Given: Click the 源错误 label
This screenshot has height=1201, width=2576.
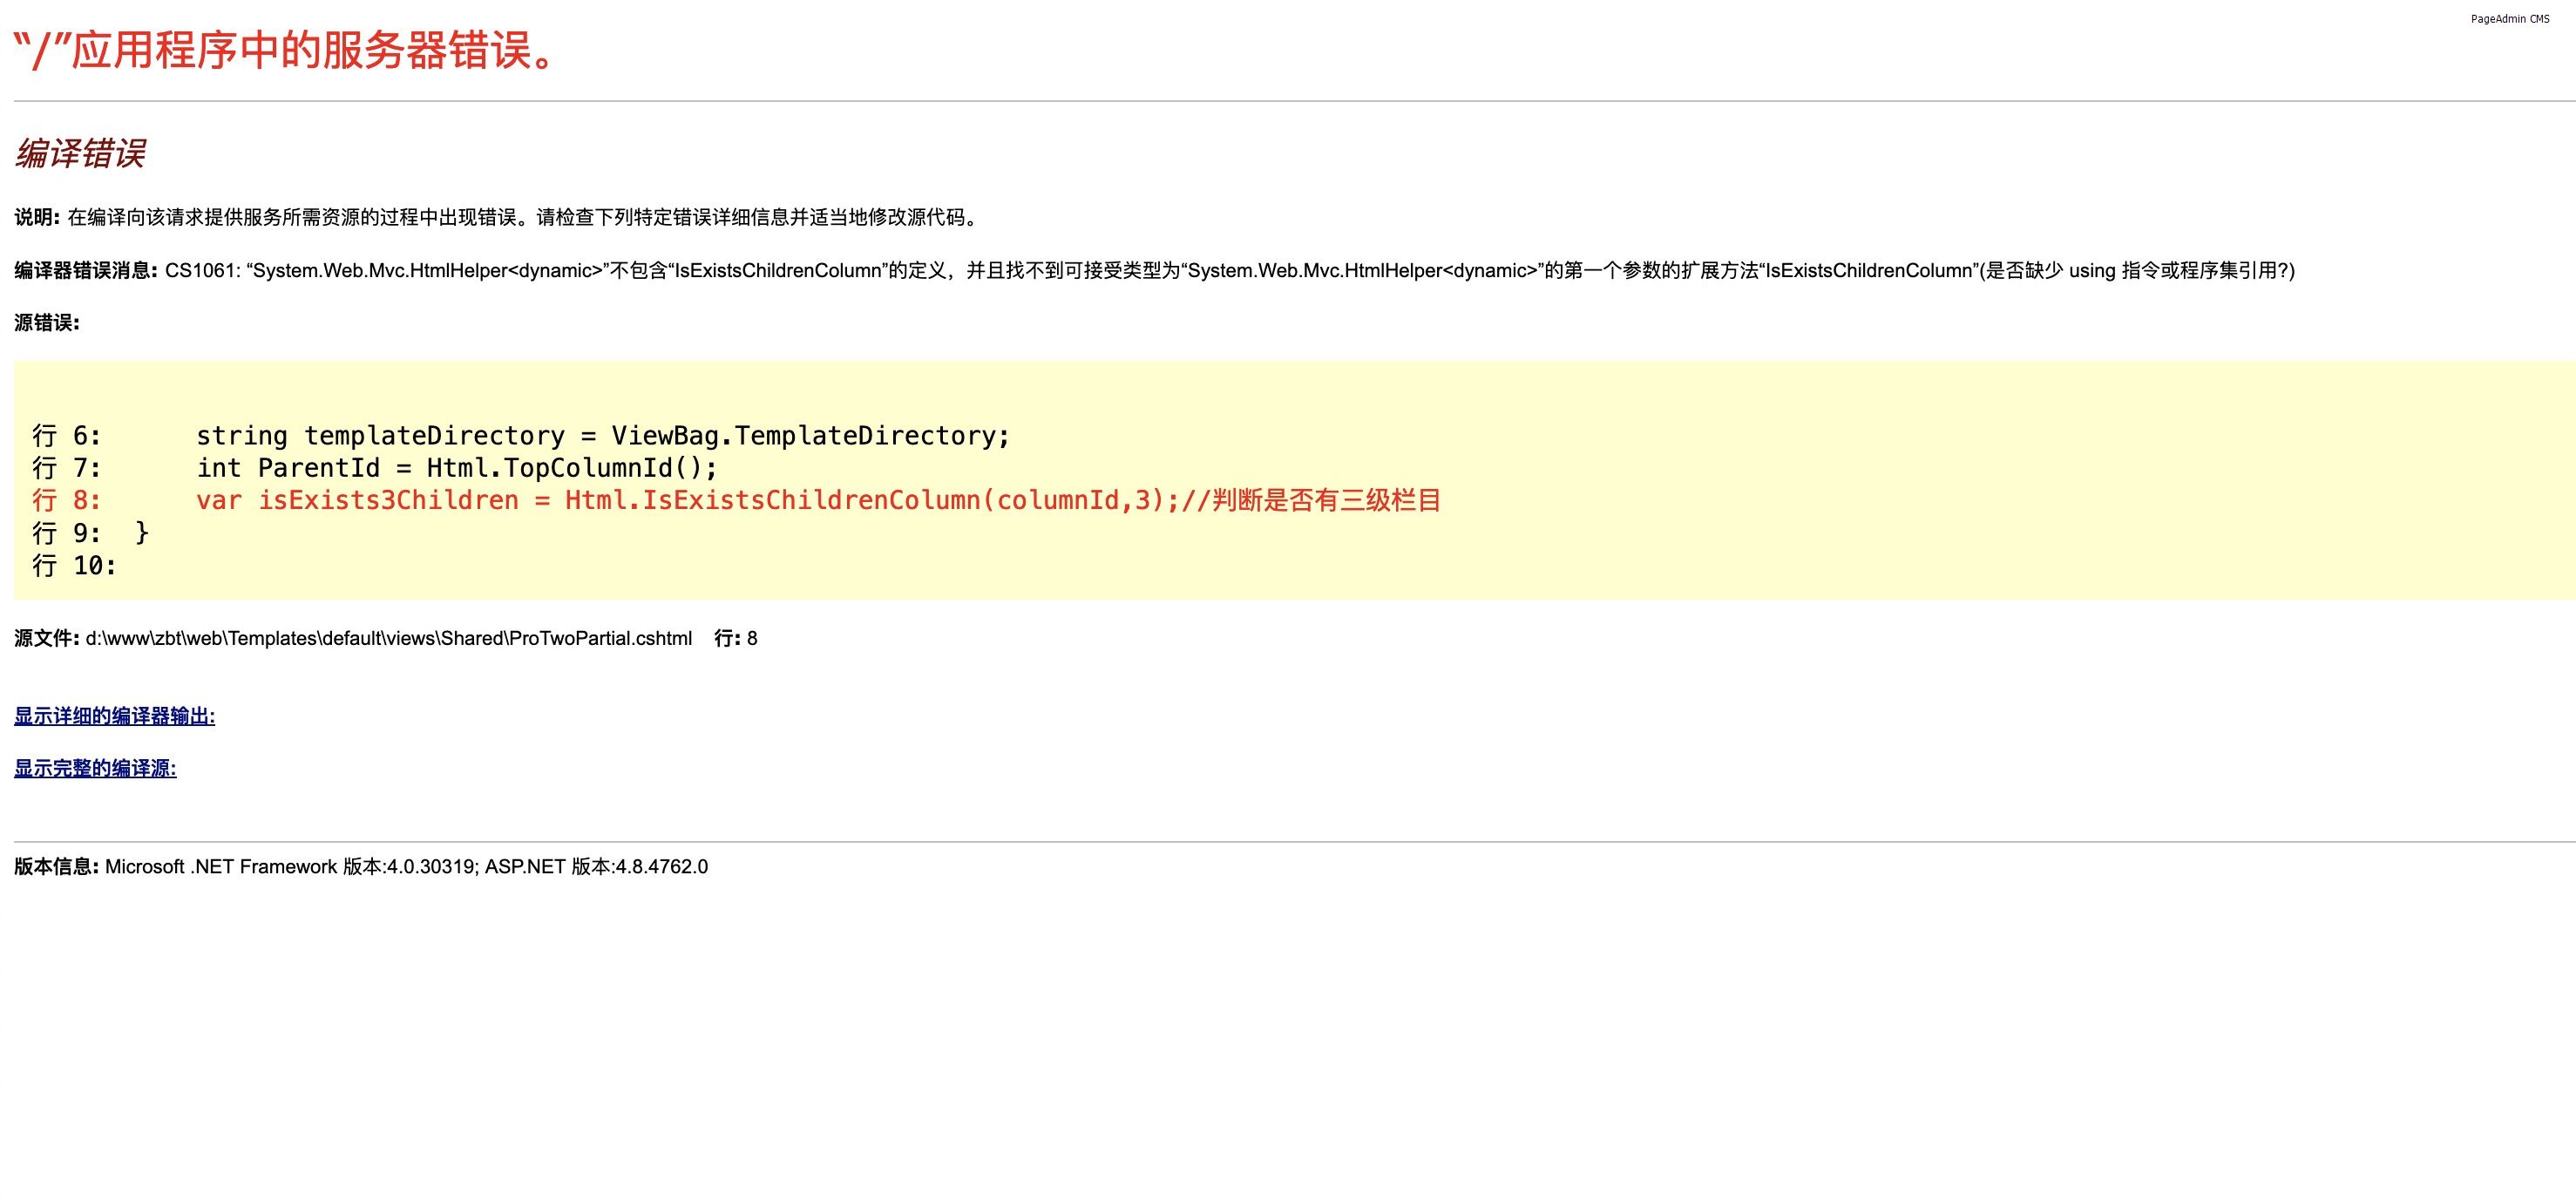Looking at the screenshot, I should click(x=46, y=322).
